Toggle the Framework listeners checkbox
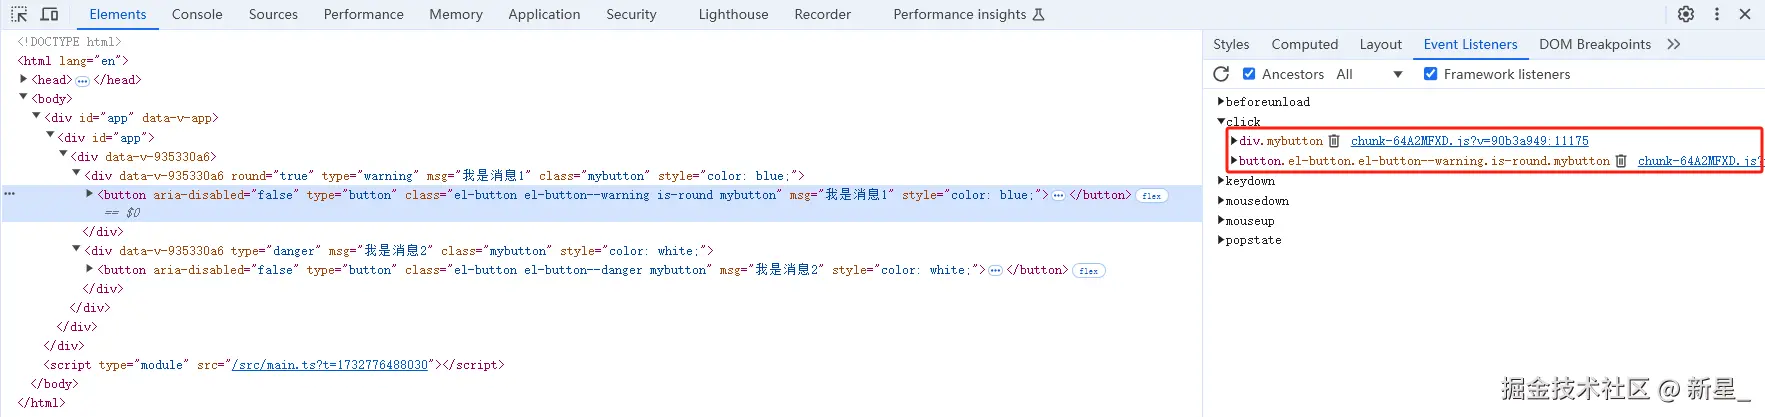Image resolution: width=1765 pixels, height=417 pixels. click(1431, 74)
